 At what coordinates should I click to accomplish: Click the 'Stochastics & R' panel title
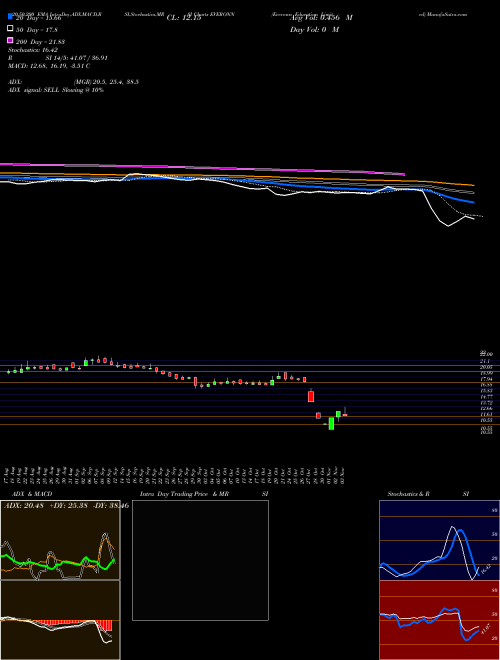point(409,494)
